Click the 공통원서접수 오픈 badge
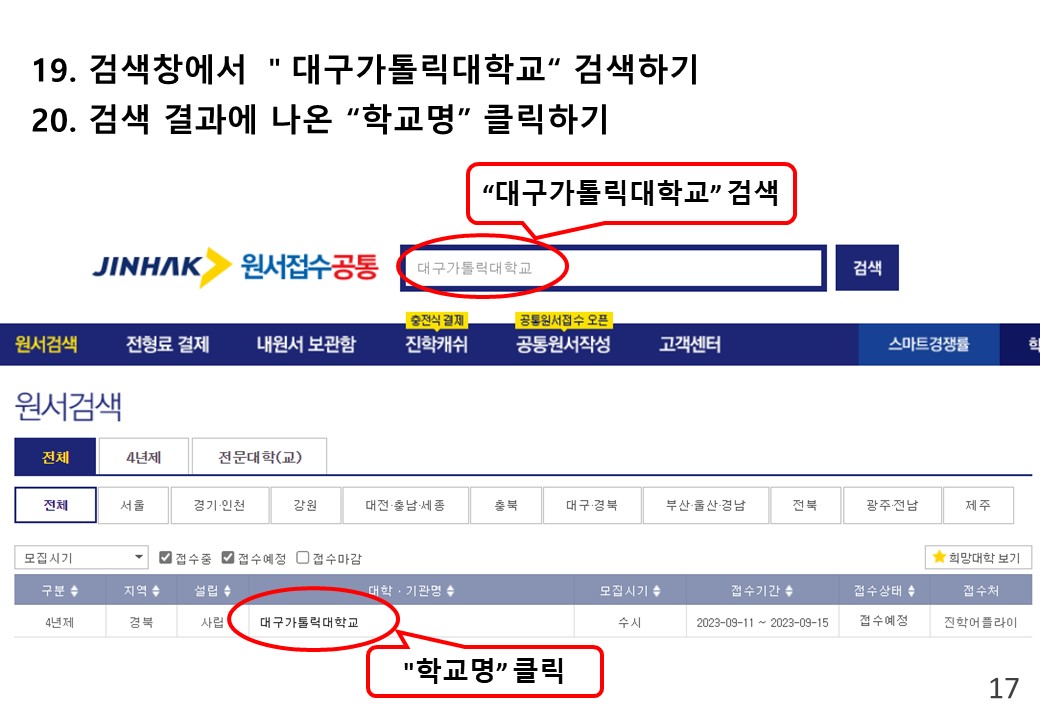This screenshot has width=1040, height=720. (x=564, y=320)
